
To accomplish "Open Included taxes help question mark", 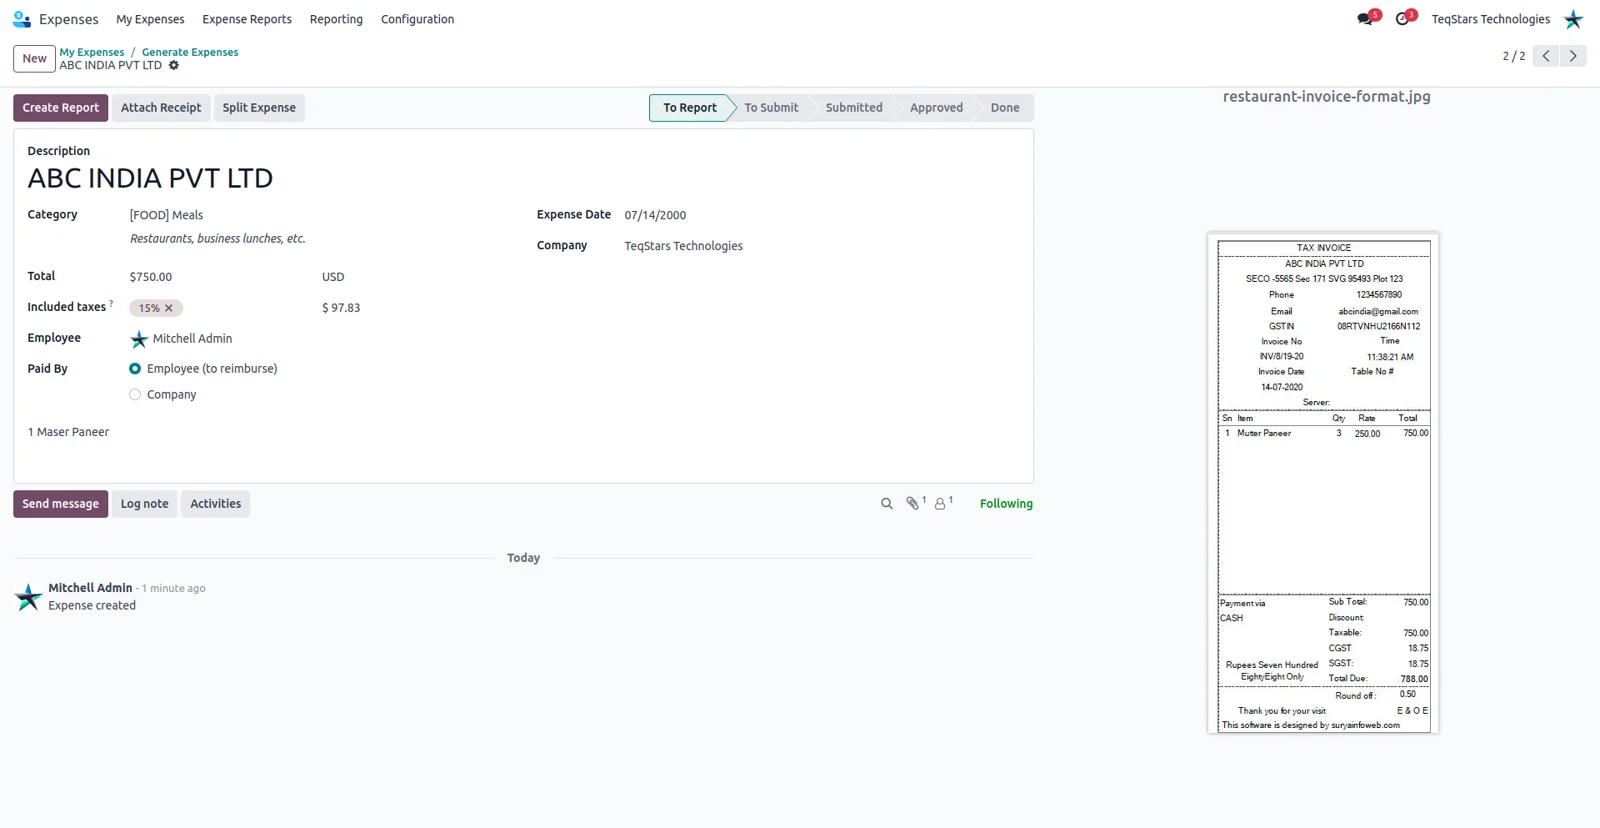I will click(x=111, y=303).
